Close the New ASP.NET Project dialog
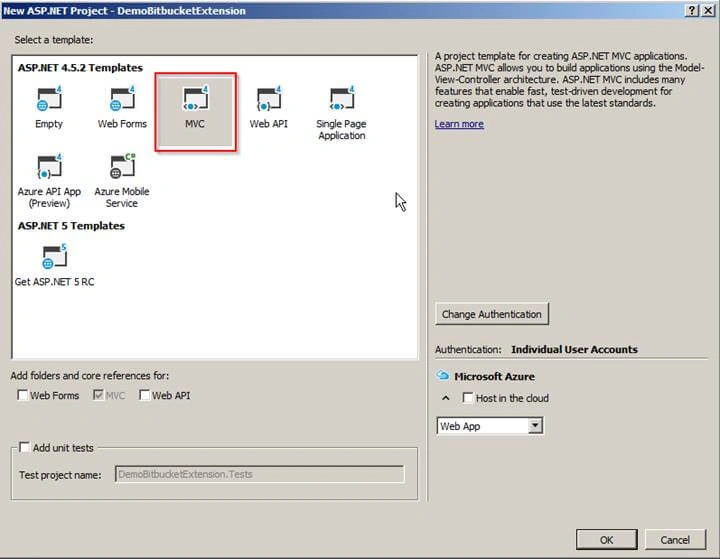720x559 pixels. (x=708, y=11)
